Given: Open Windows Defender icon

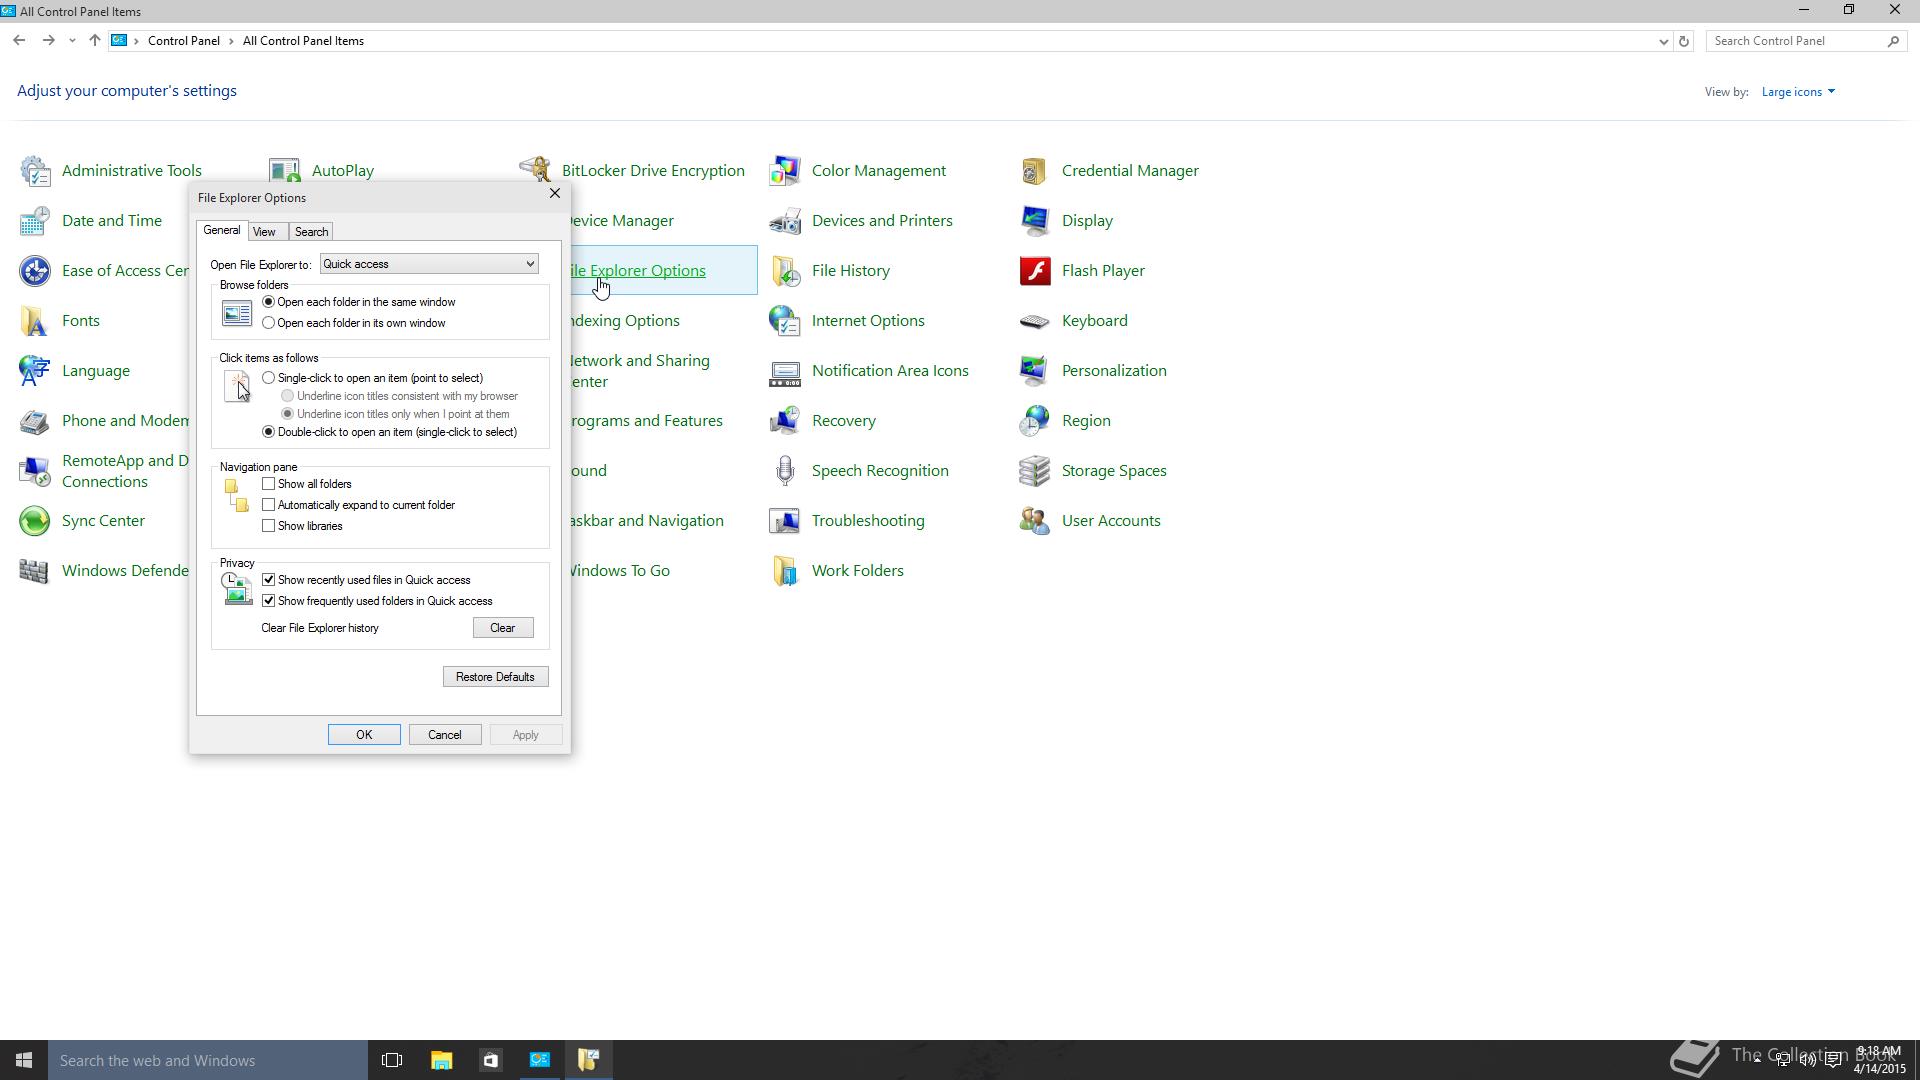Looking at the screenshot, I should [x=35, y=571].
